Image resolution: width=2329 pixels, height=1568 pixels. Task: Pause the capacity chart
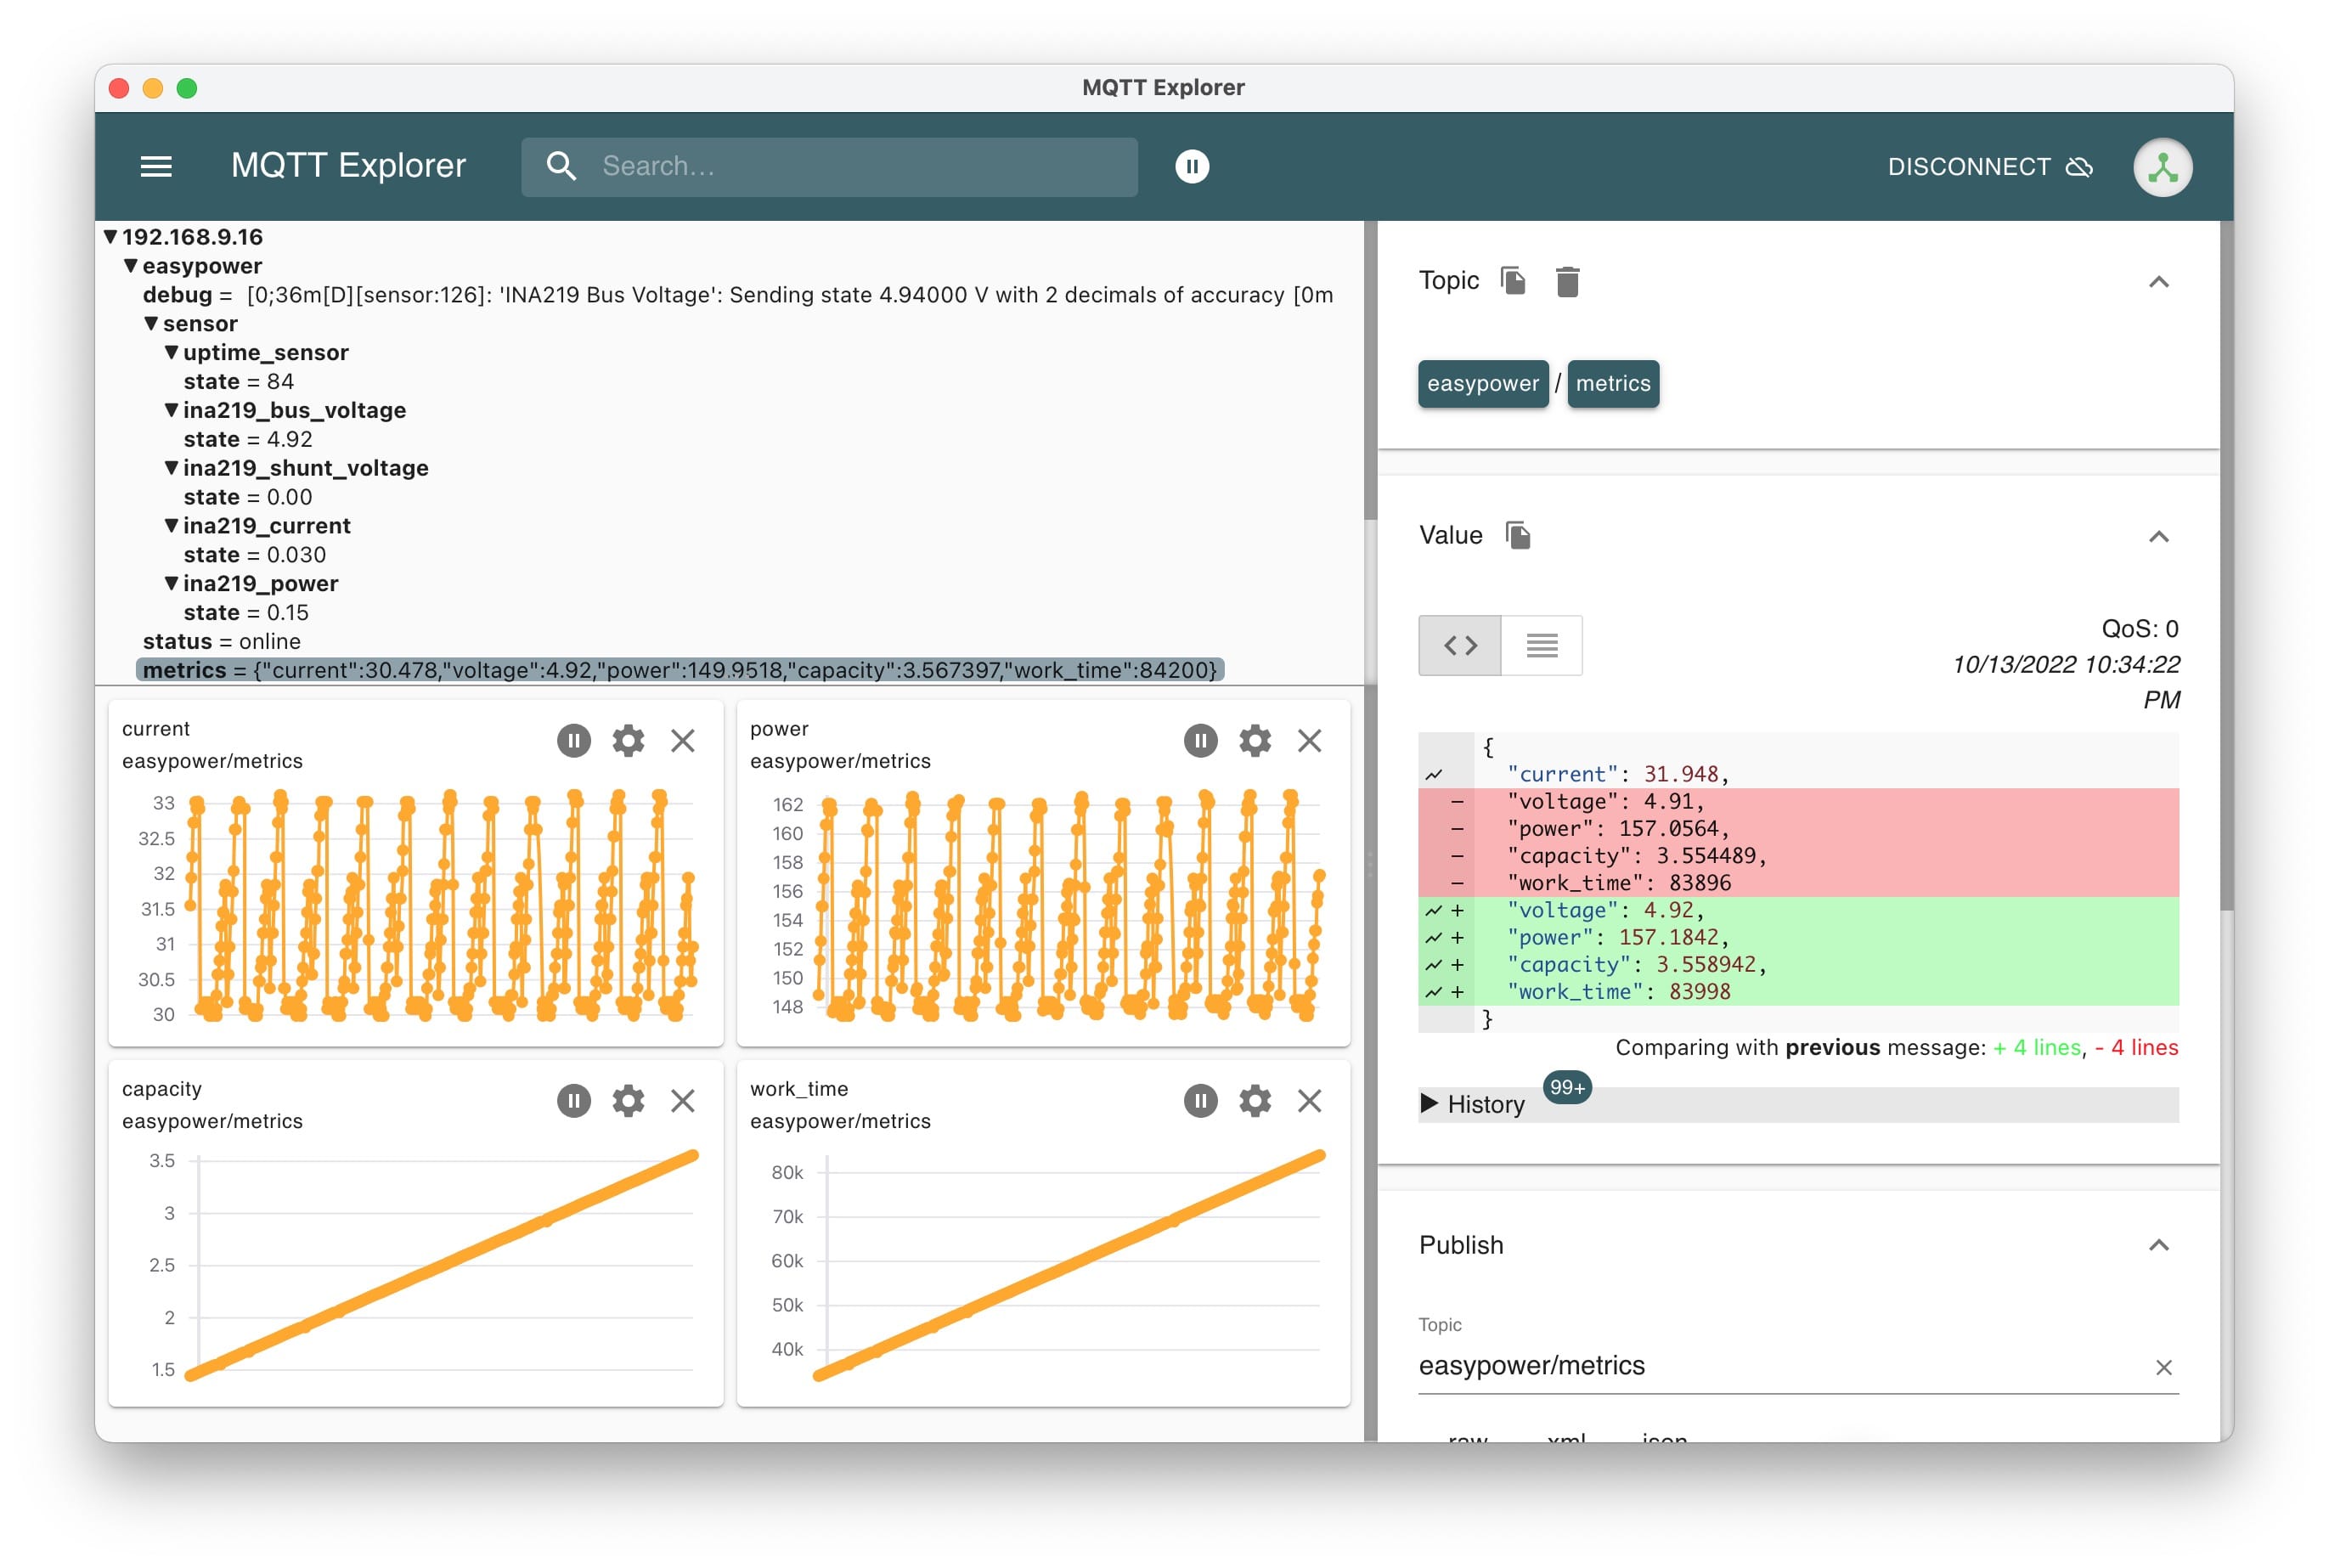click(x=573, y=1101)
